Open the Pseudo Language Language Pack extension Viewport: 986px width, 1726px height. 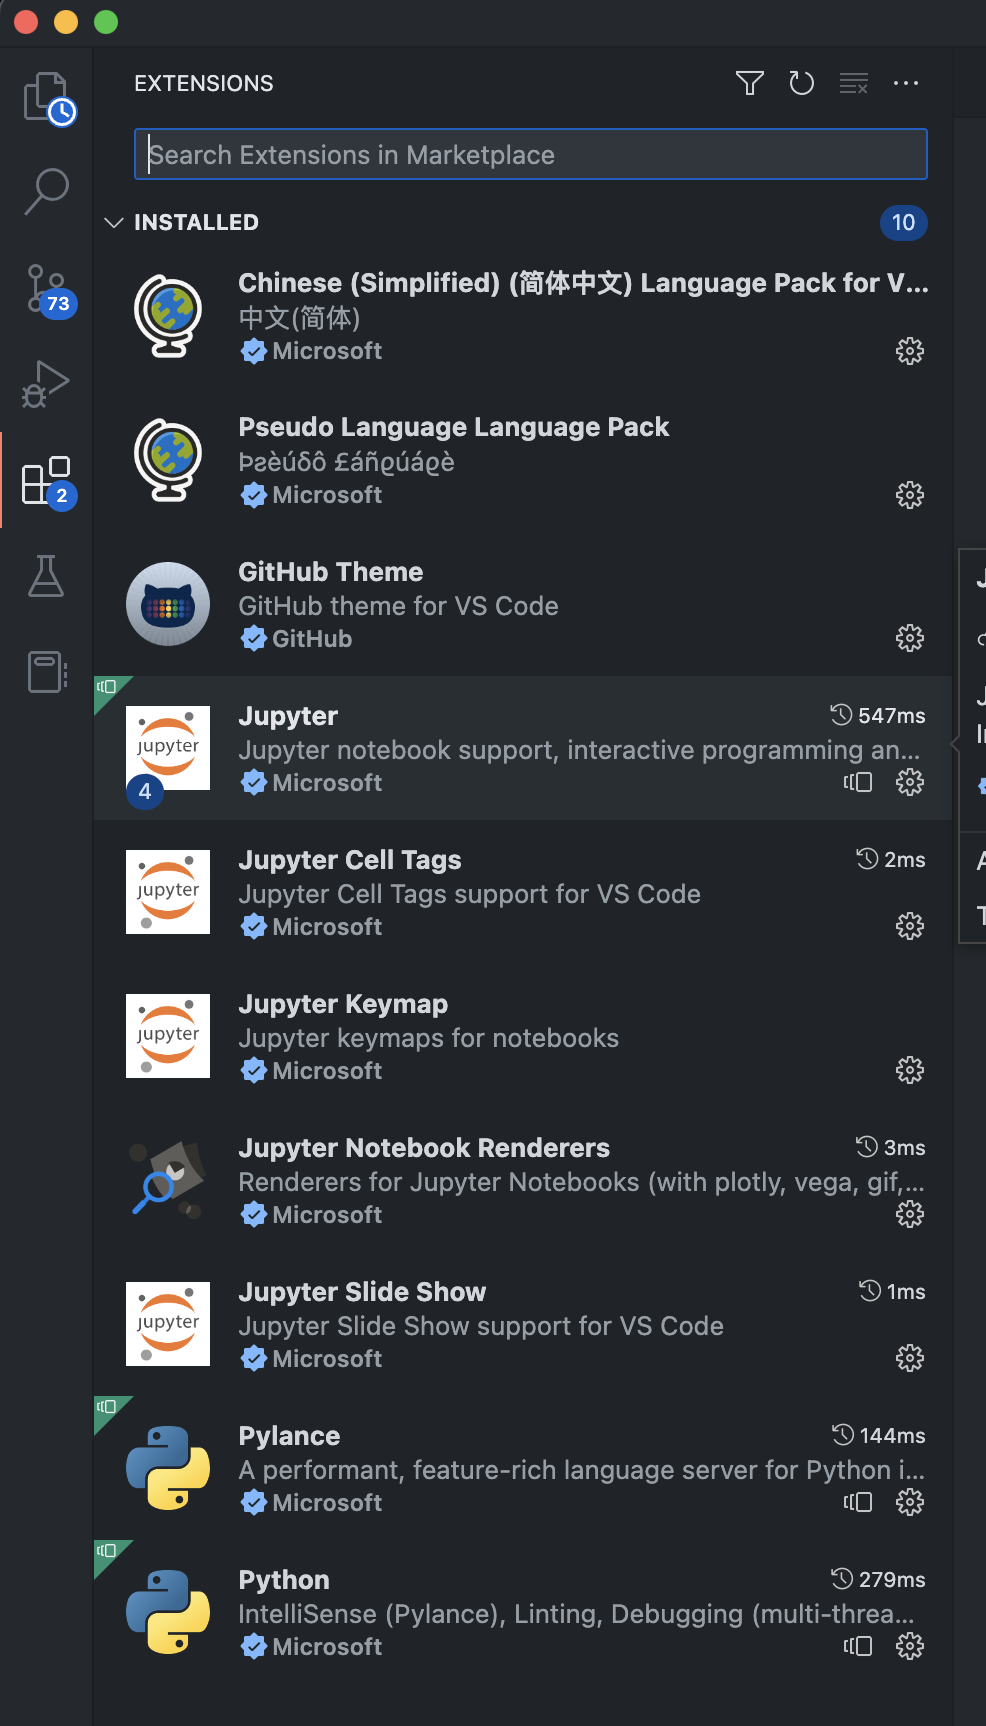[450, 460]
